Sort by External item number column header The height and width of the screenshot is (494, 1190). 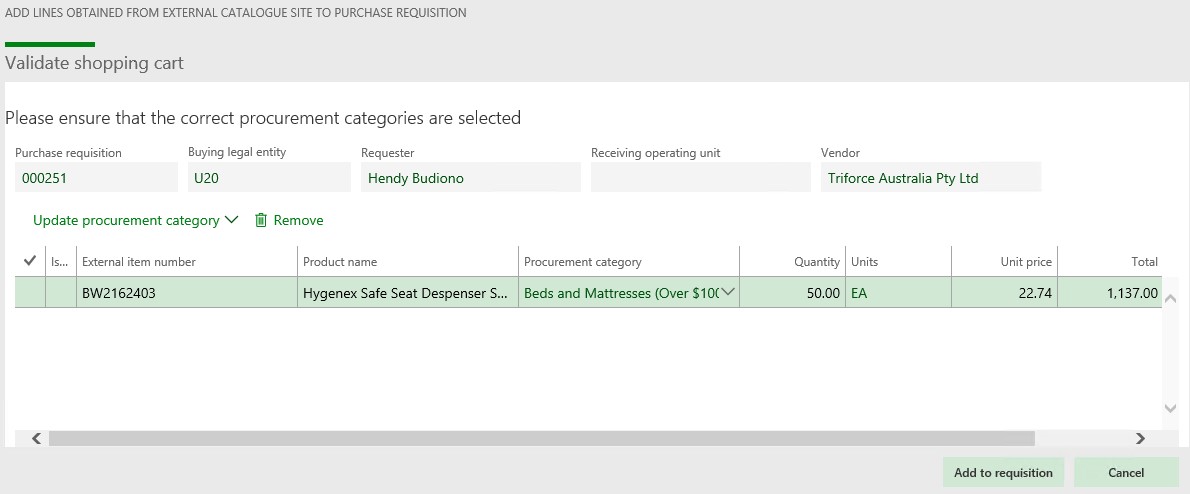pos(139,262)
